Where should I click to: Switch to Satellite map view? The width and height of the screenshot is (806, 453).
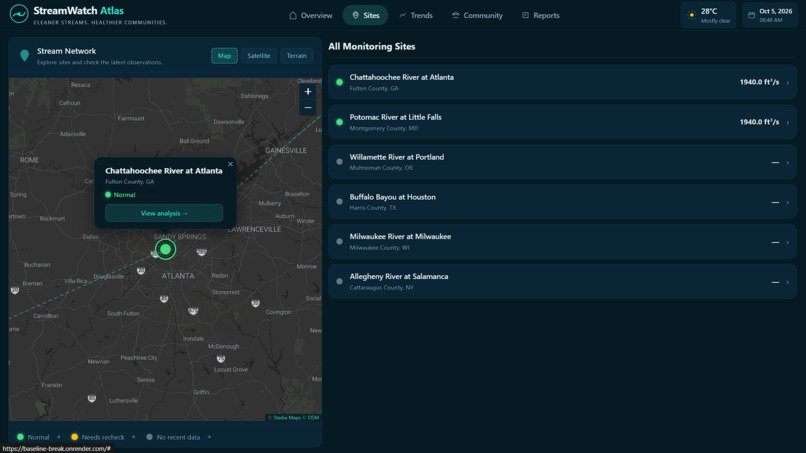(259, 56)
